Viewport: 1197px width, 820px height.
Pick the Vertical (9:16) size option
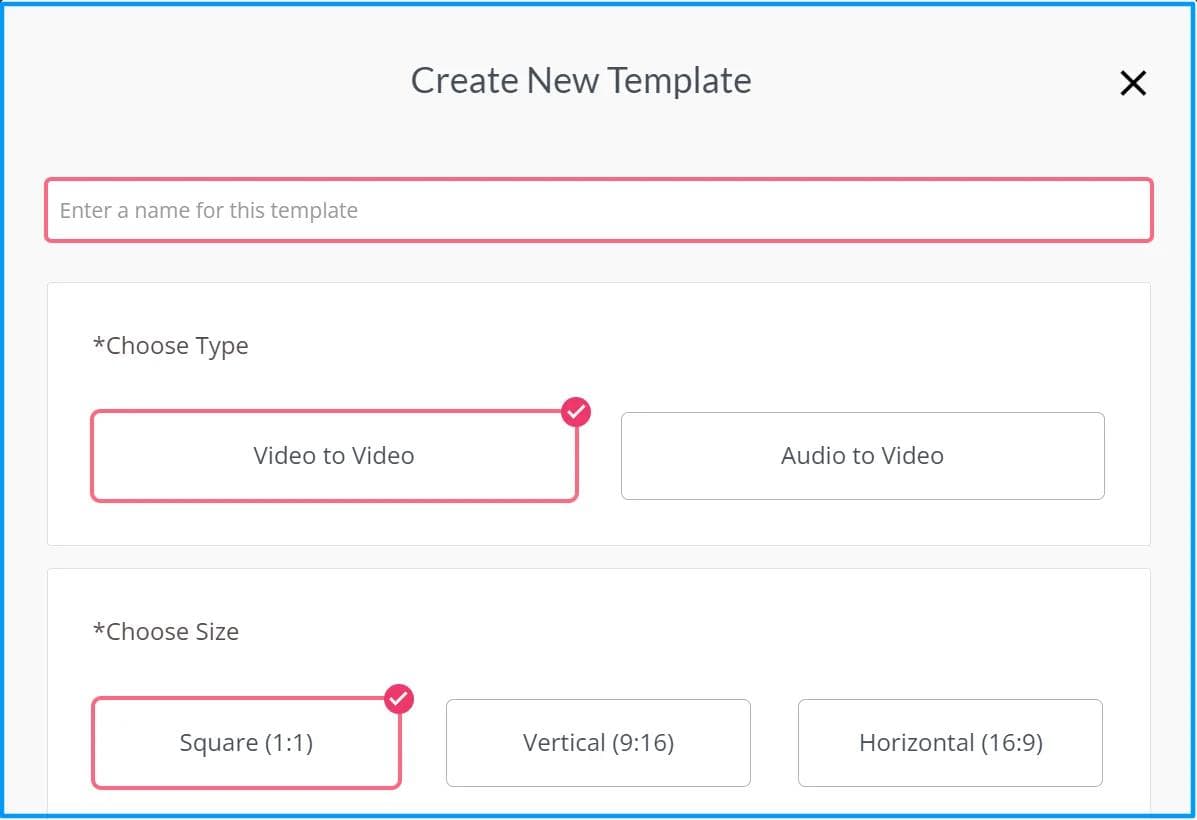pyautogui.click(x=598, y=743)
